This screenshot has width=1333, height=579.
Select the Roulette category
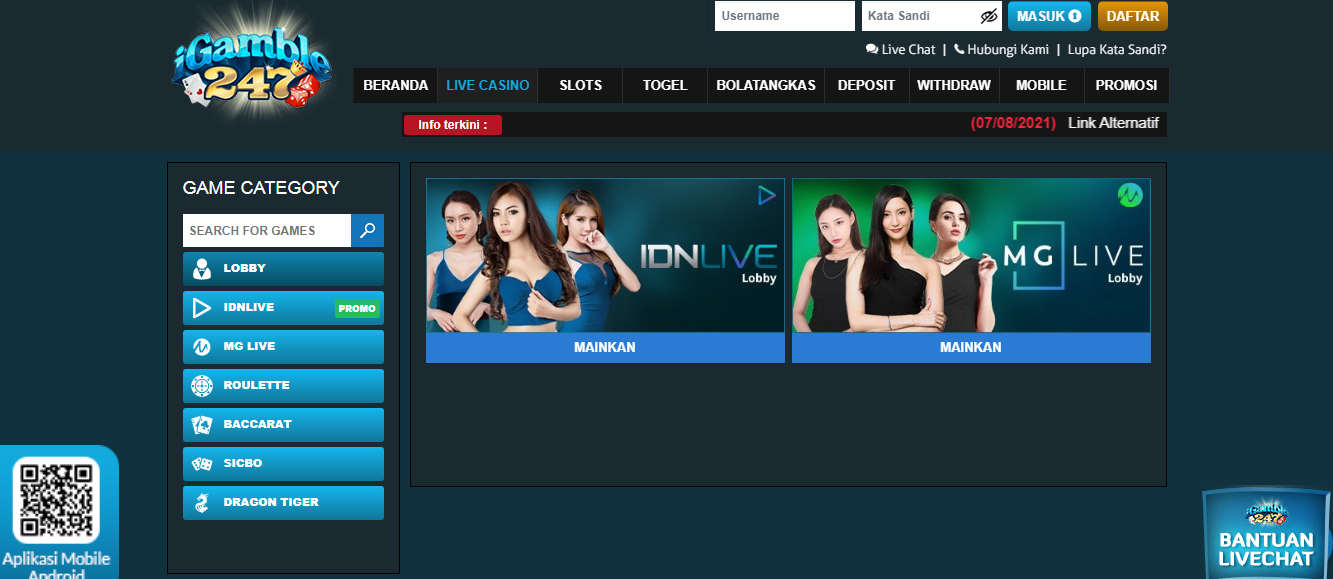tap(283, 386)
